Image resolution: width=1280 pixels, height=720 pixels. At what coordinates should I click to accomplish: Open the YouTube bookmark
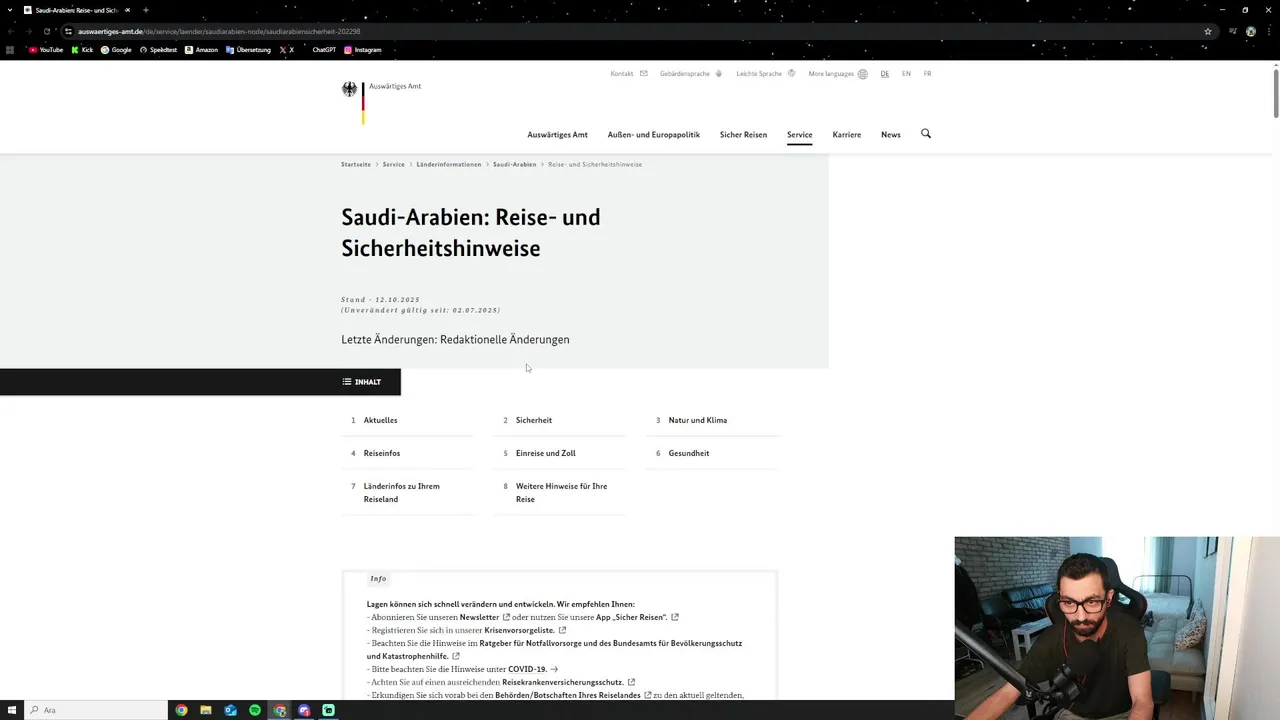pyautogui.click(x=46, y=50)
